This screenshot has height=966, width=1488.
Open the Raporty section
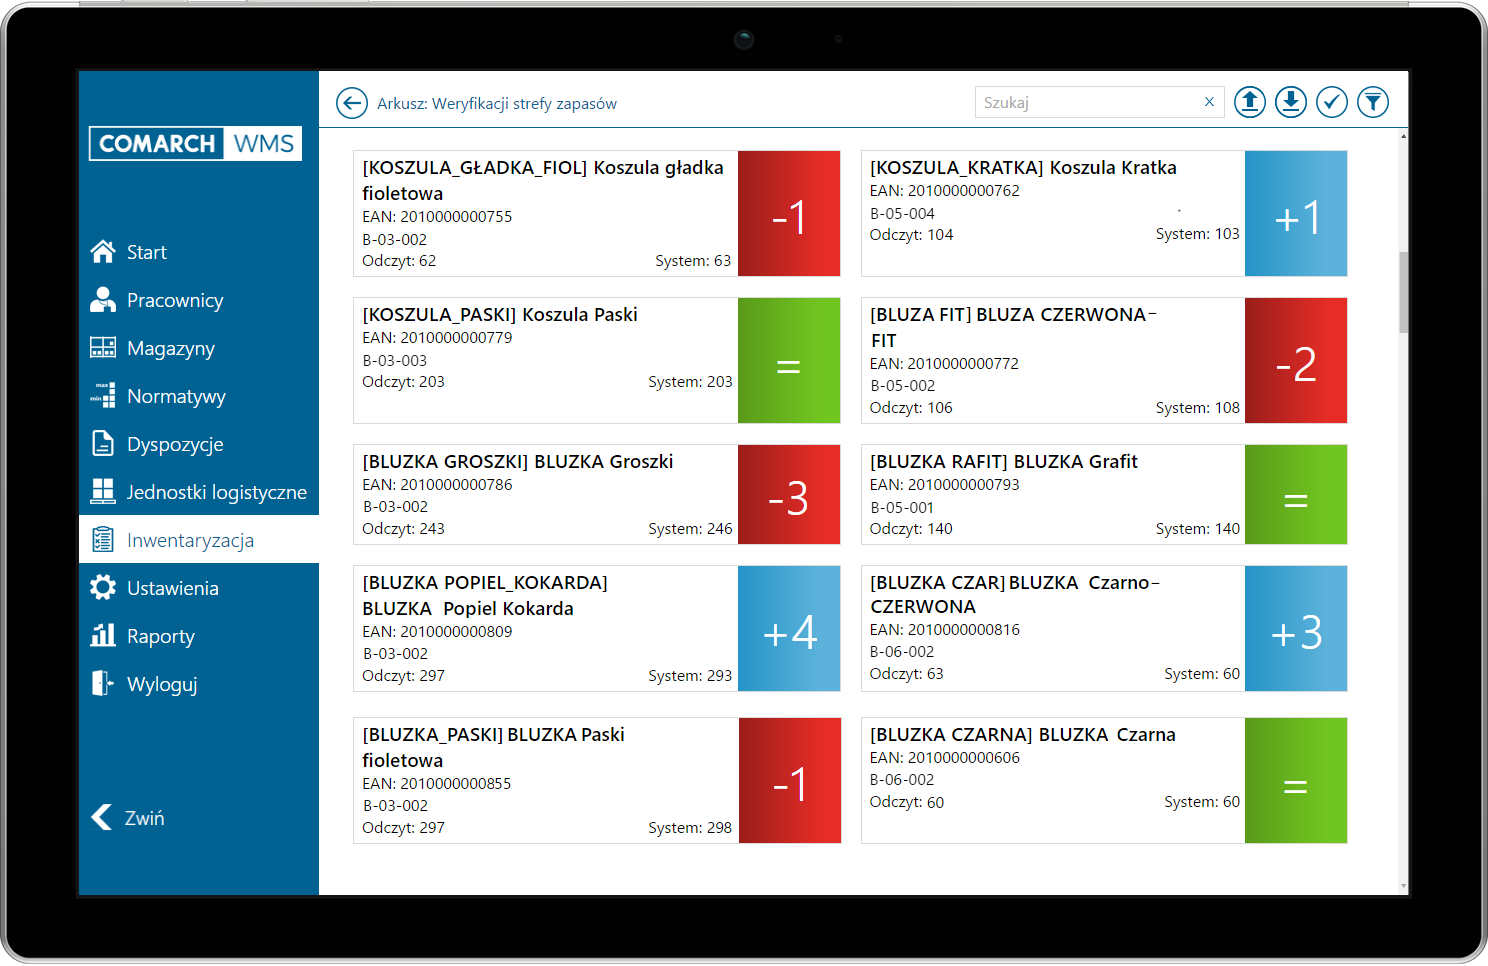pos(160,636)
